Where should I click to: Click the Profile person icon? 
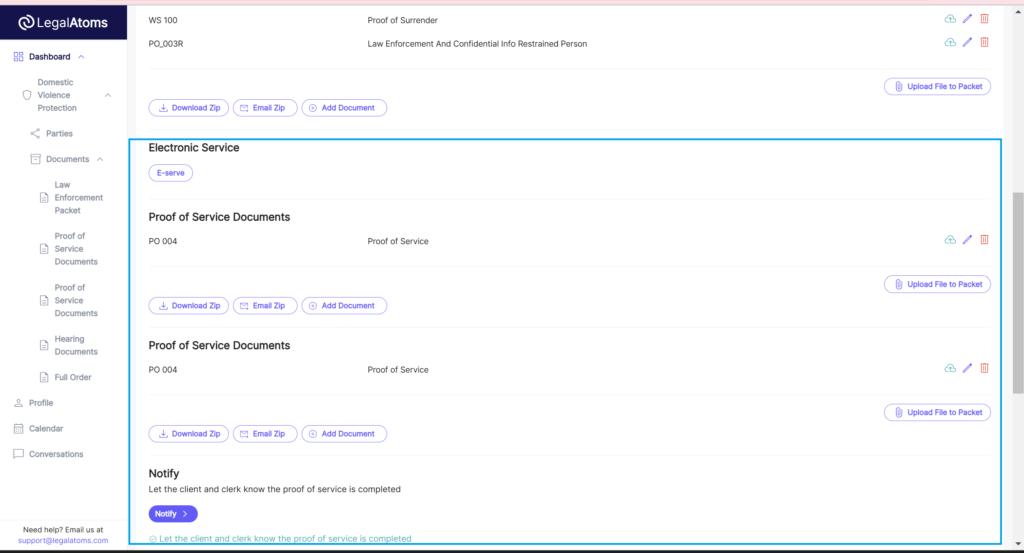(x=18, y=403)
